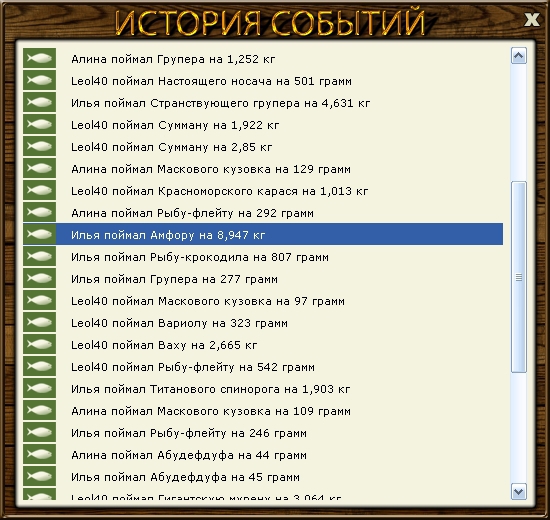This screenshot has width=550, height=520.
Task: Click fish icon beside Алина Рыбу-флейту 292 грамм
Action: (x=39, y=212)
